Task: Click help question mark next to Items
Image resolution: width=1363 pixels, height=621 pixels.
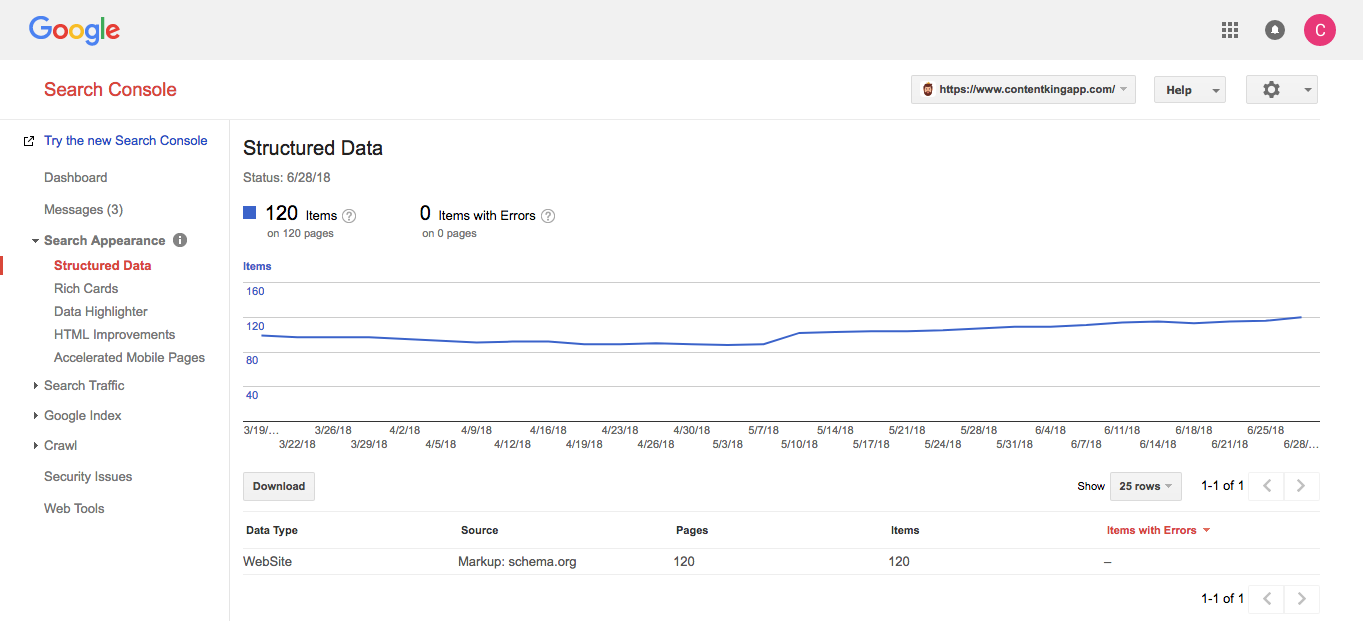Action: (x=349, y=216)
